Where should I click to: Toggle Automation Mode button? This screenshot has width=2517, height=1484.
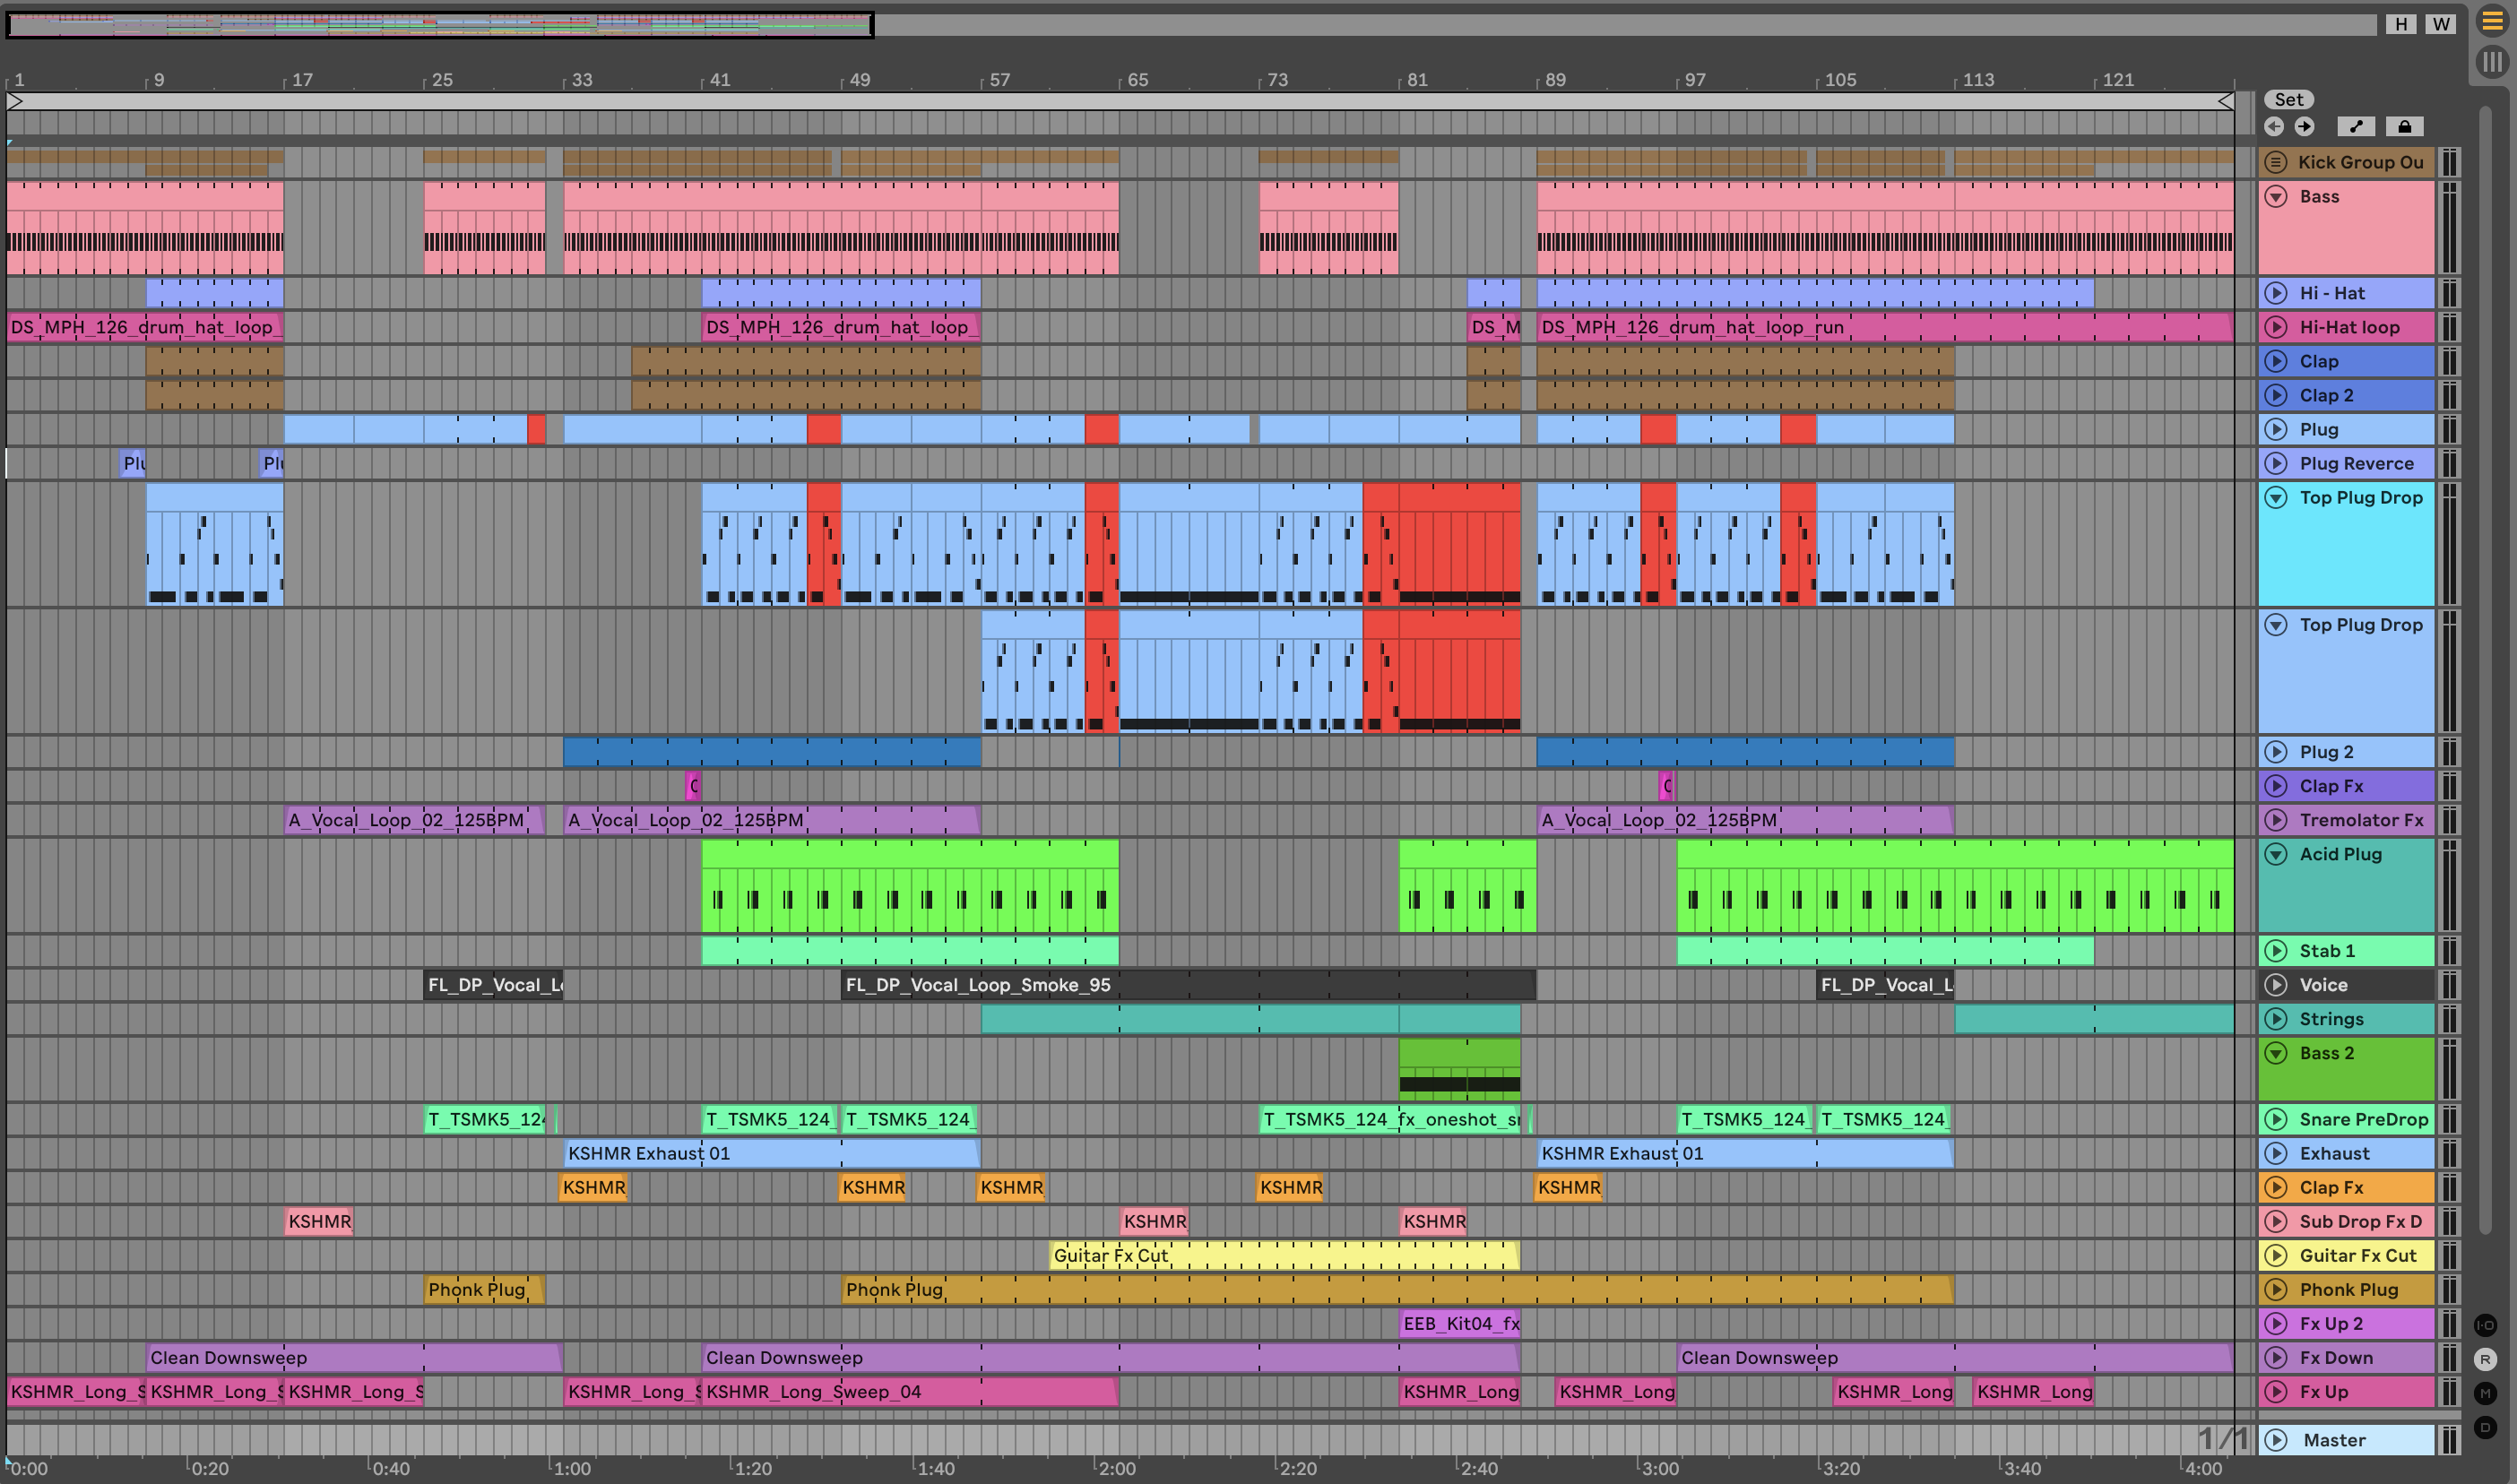click(x=2356, y=126)
